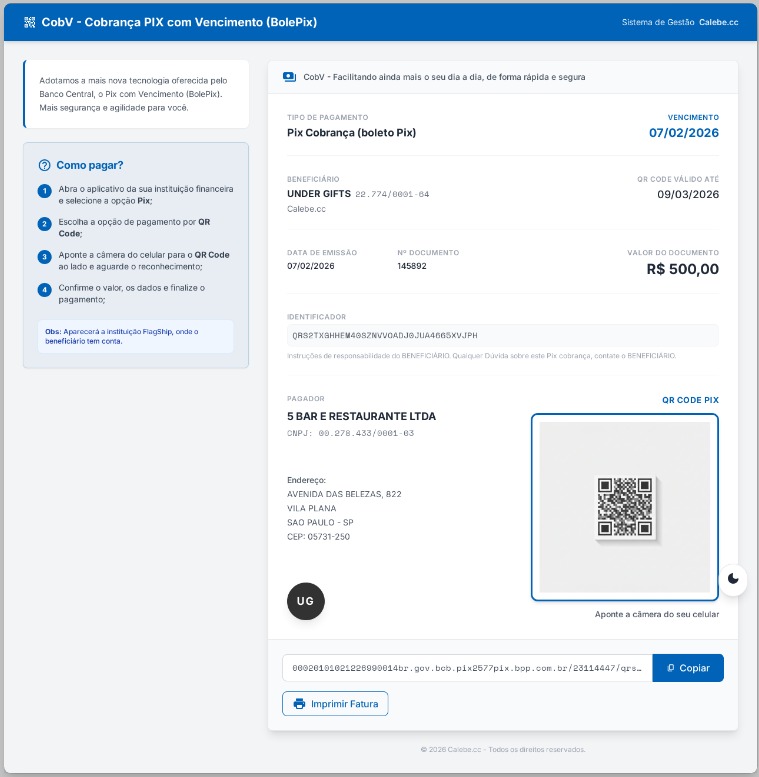This screenshot has width=759, height=777.
Task: Select the step 4 number badge
Action: point(44,290)
